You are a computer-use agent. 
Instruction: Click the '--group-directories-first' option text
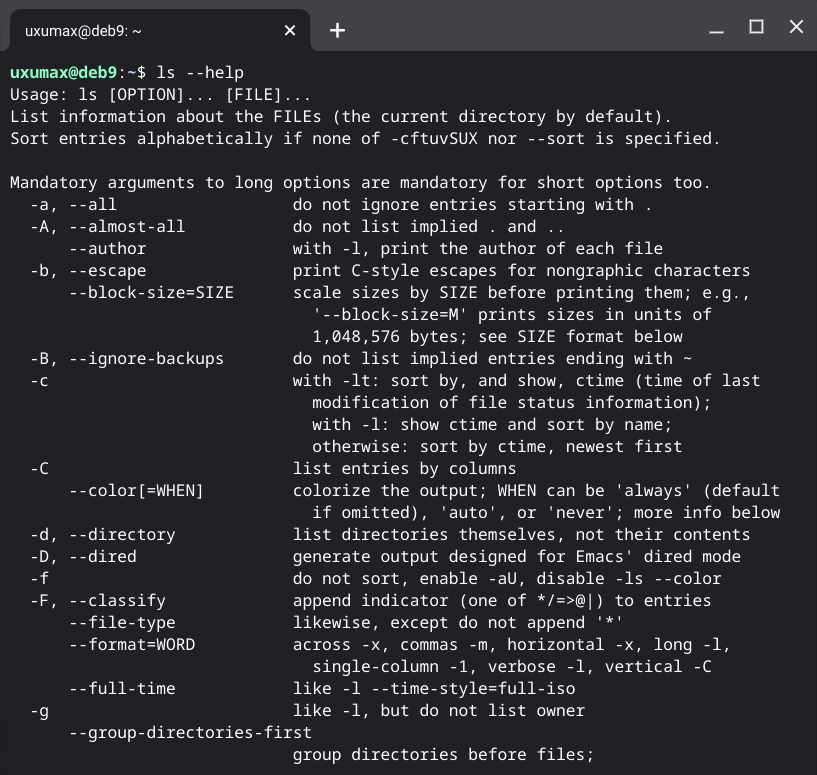tap(191, 733)
